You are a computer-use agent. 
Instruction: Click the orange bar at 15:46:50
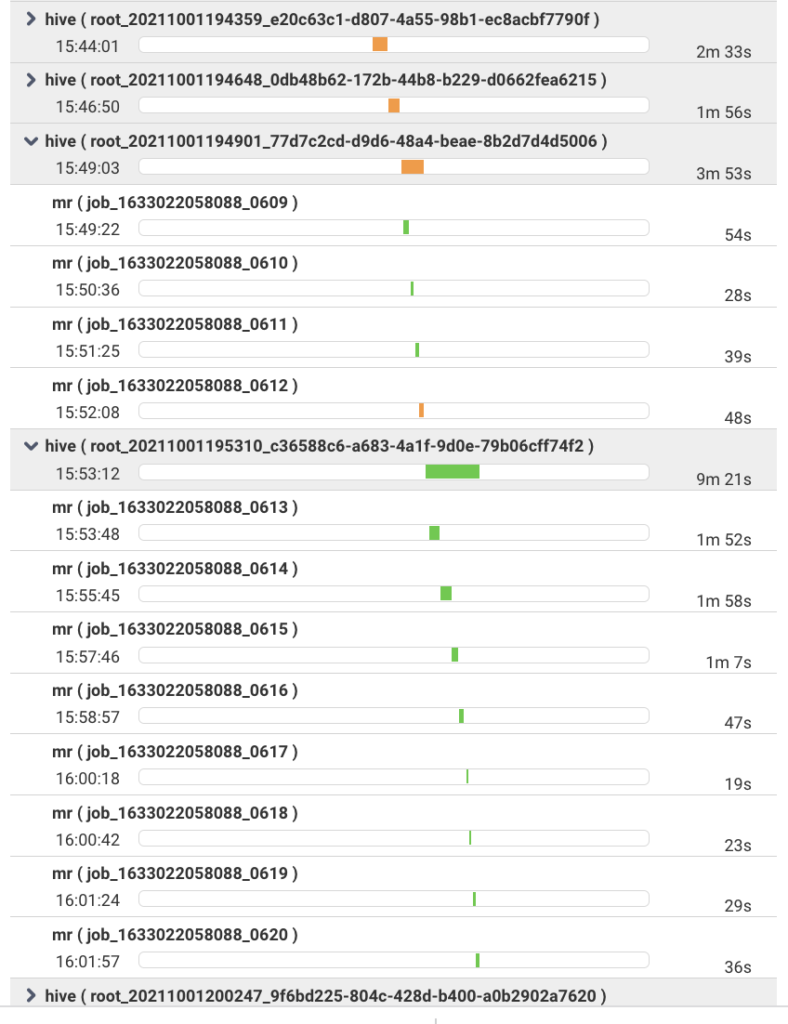(x=394, y=106)
